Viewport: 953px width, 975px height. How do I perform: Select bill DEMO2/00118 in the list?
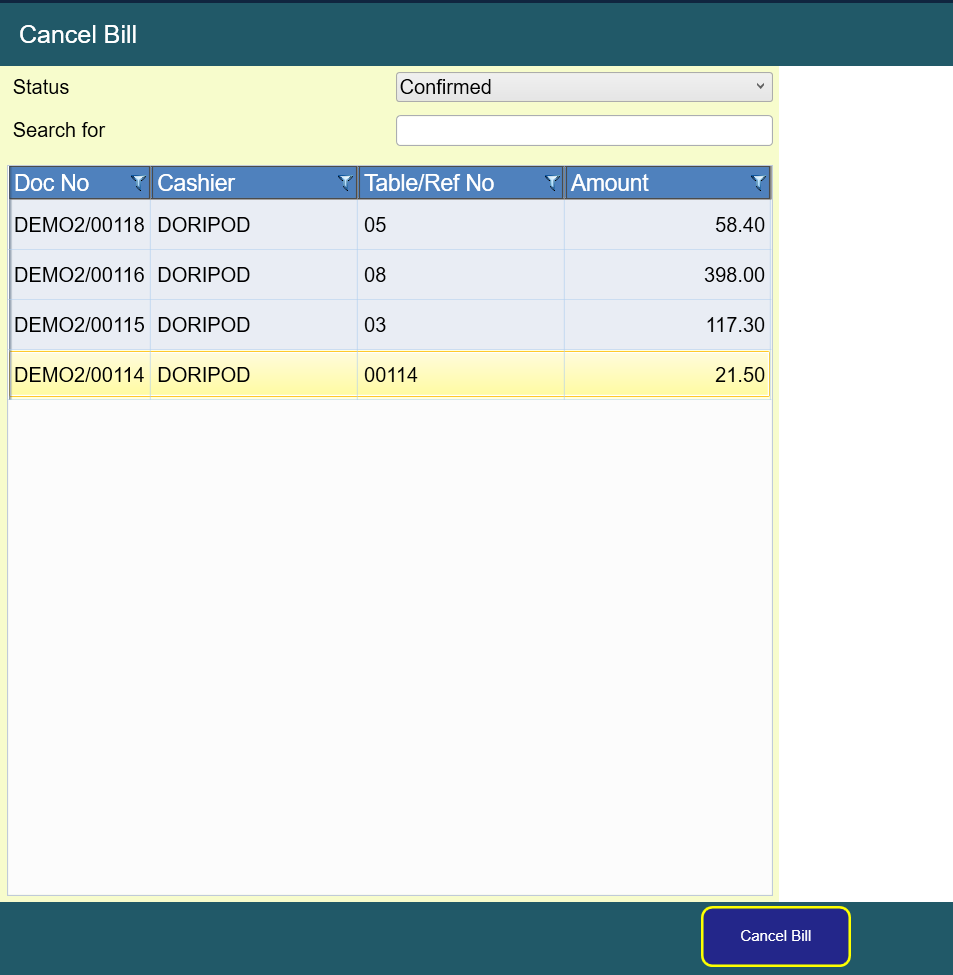tap(80, 225)
